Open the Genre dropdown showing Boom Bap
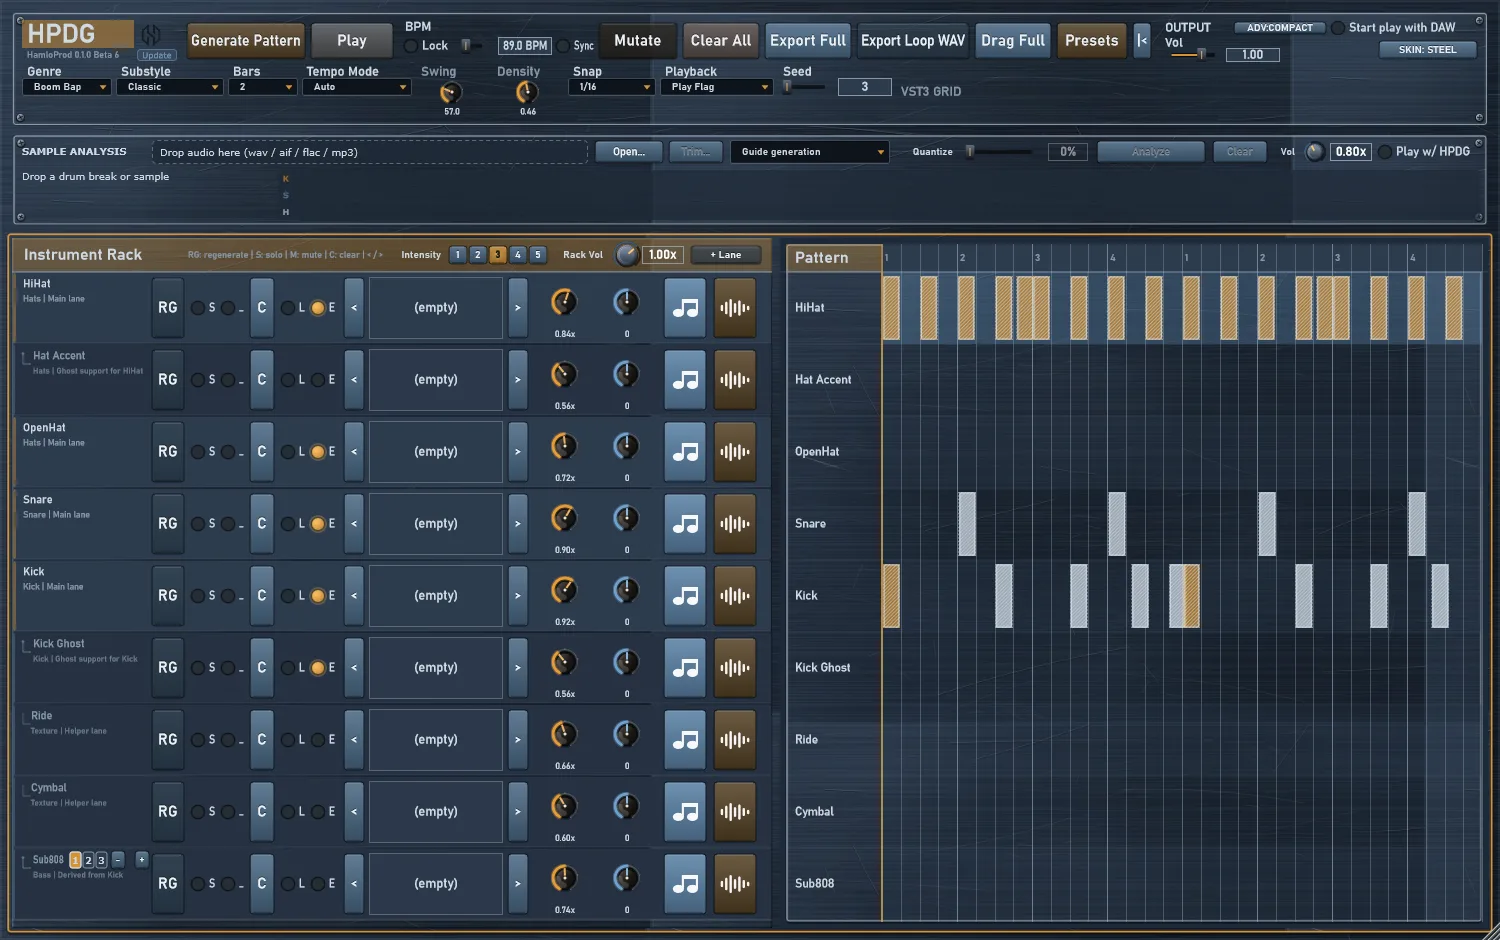The width and height of the screenshot is (1500, 940). coord(66,87)
